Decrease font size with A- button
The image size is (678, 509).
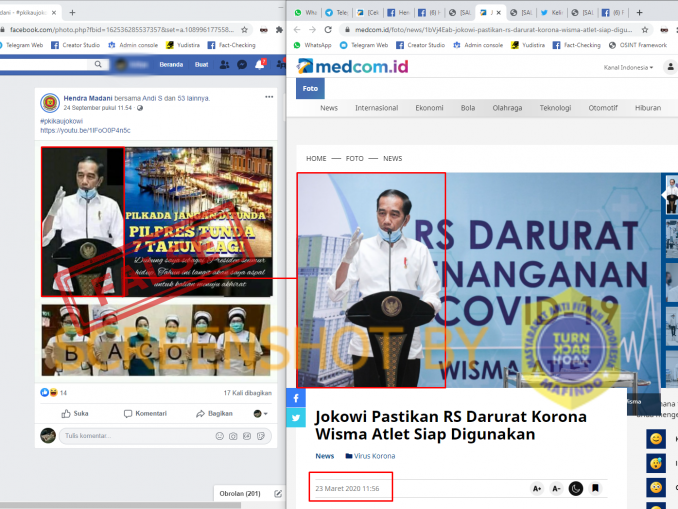[556, 489]
